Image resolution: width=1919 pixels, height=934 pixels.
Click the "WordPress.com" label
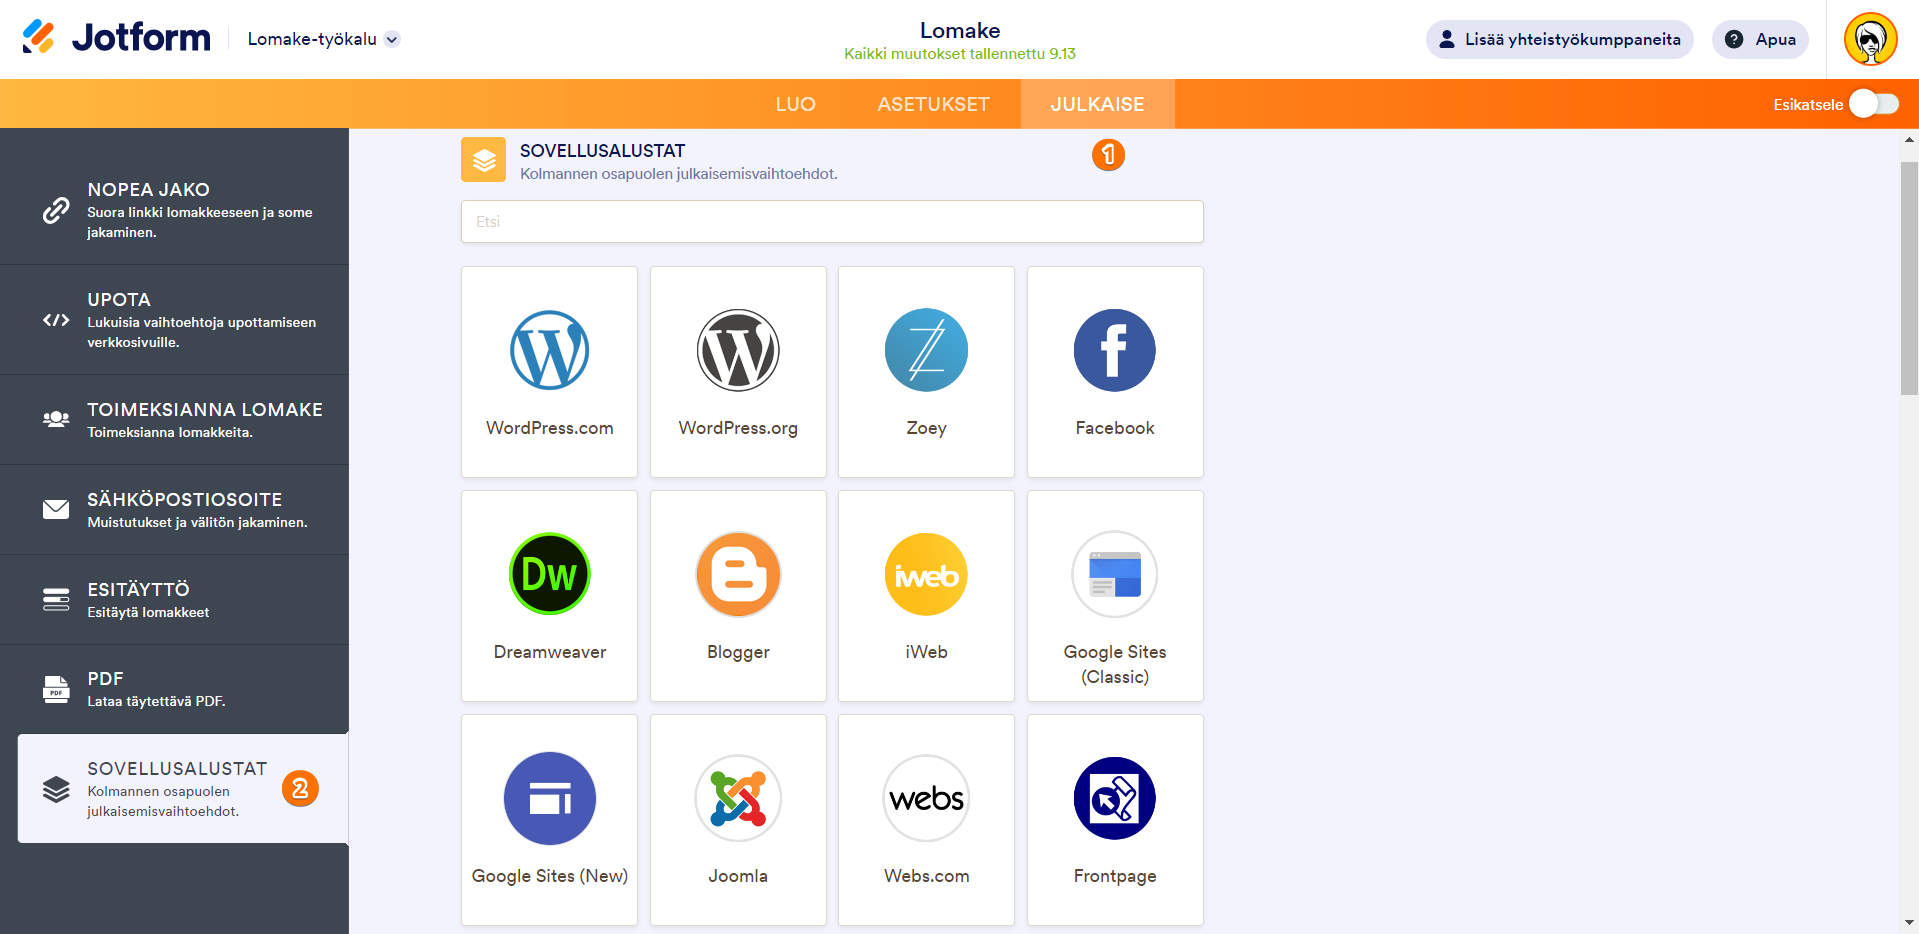550,428
